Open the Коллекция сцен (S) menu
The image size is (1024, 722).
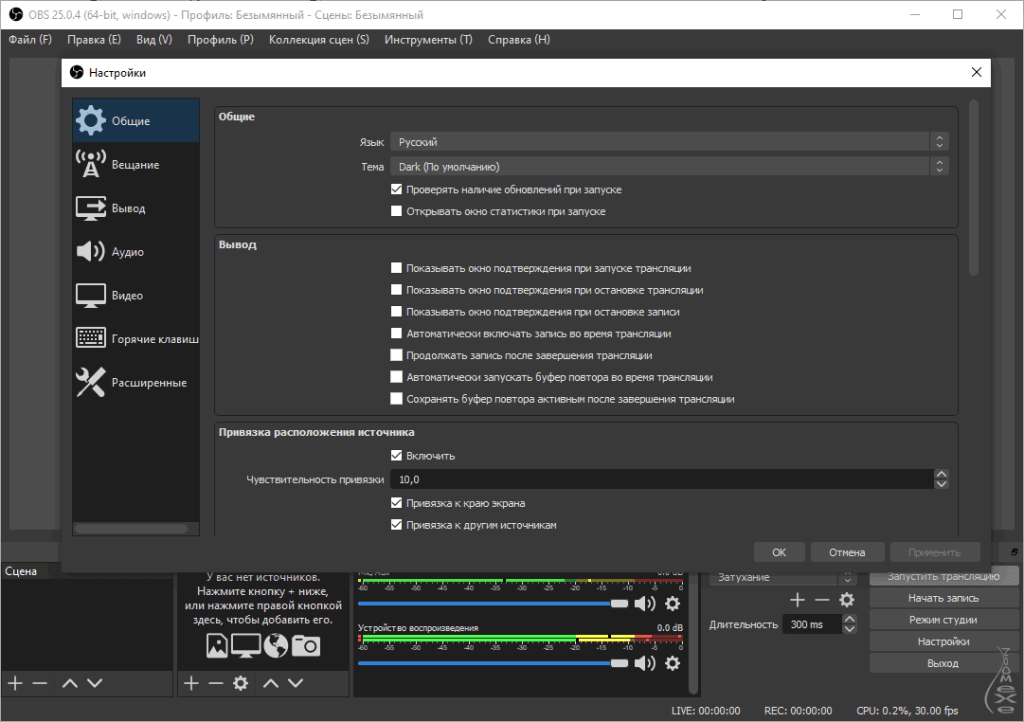(318, 40)
